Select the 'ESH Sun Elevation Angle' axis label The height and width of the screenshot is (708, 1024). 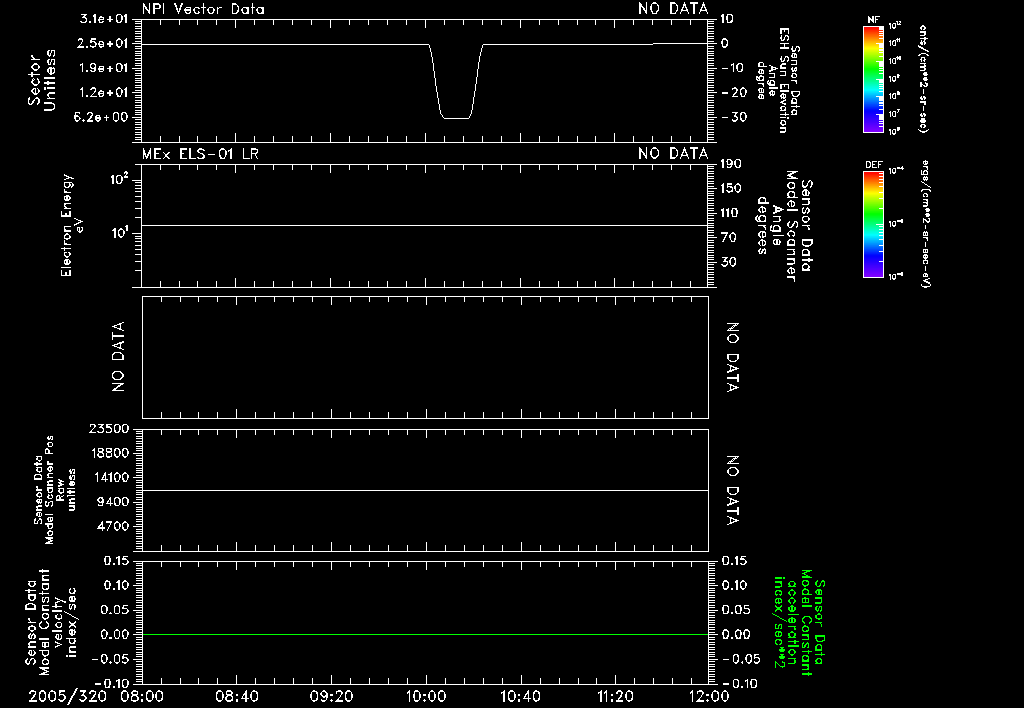[x=778, y=80]
